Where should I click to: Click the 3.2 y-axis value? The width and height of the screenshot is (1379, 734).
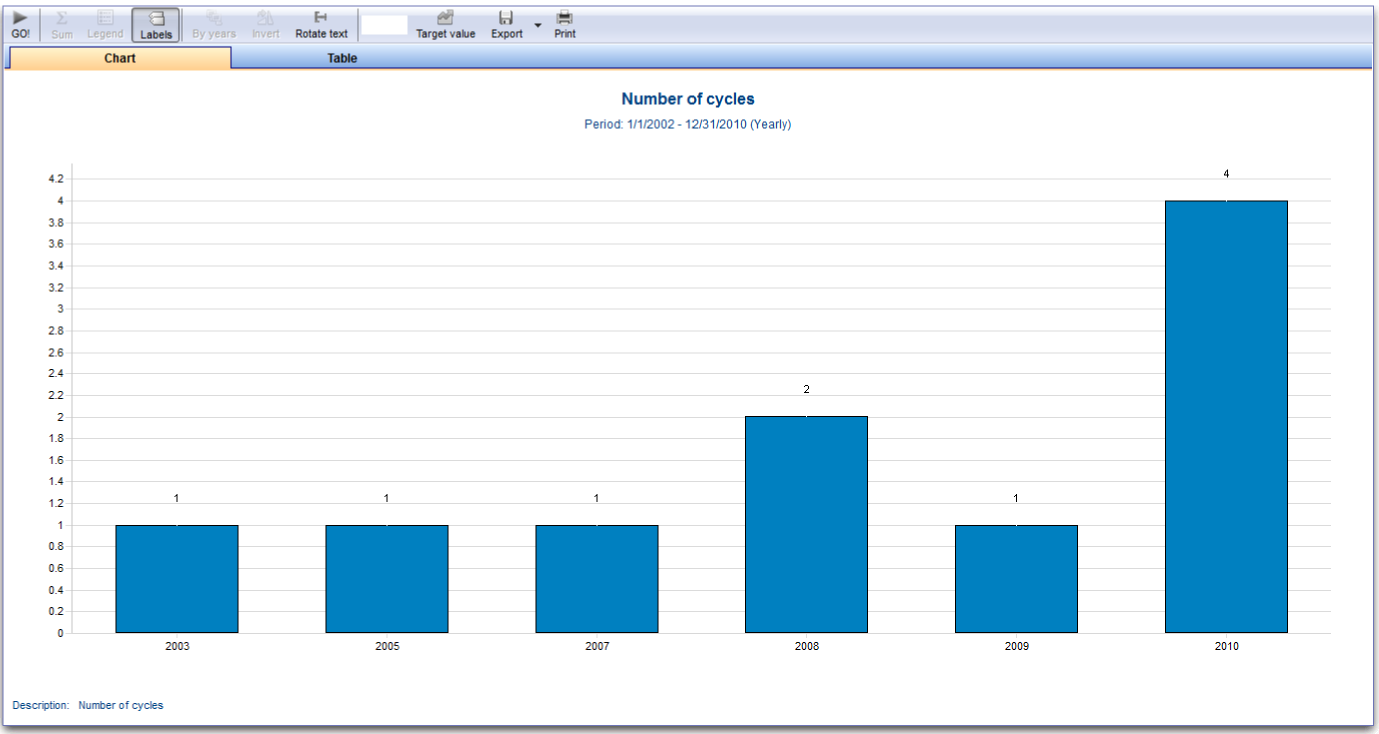pyautogui.click(x=55, y=287)
